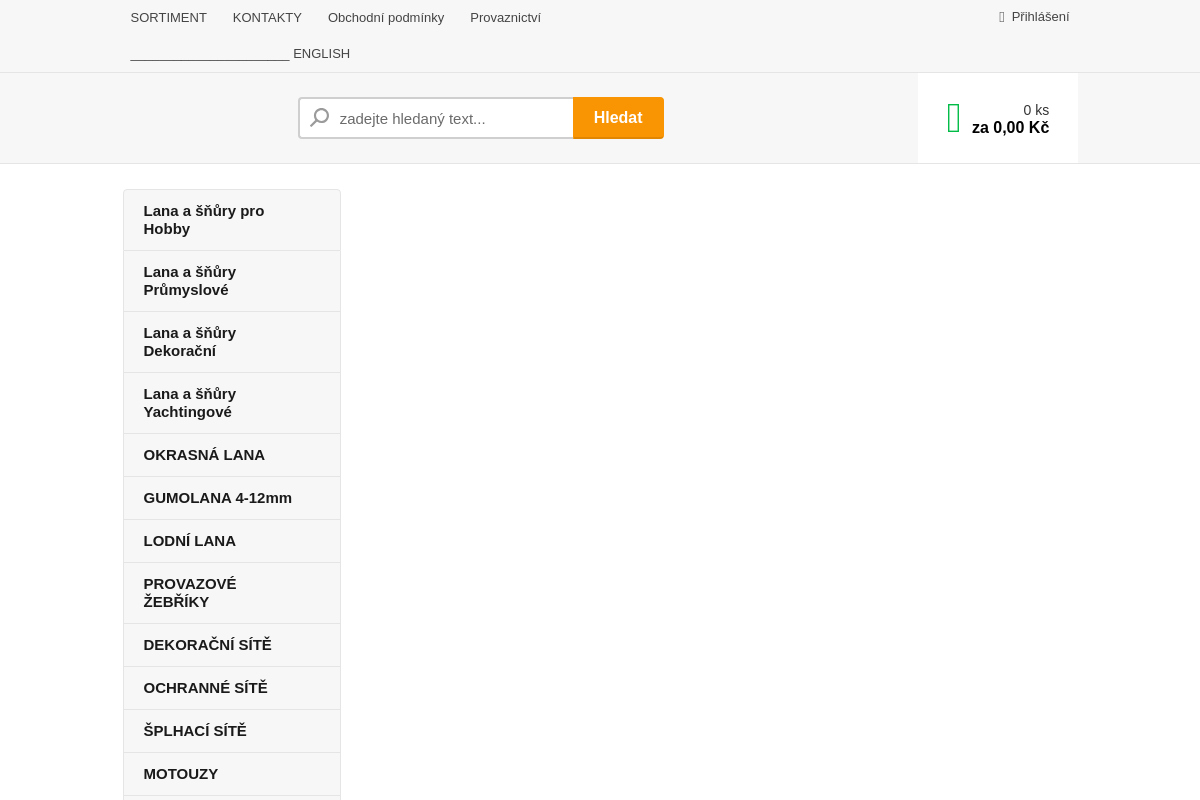
Task: Choose Lana a šňůry Dekorační category
Action: pos(190,342)
